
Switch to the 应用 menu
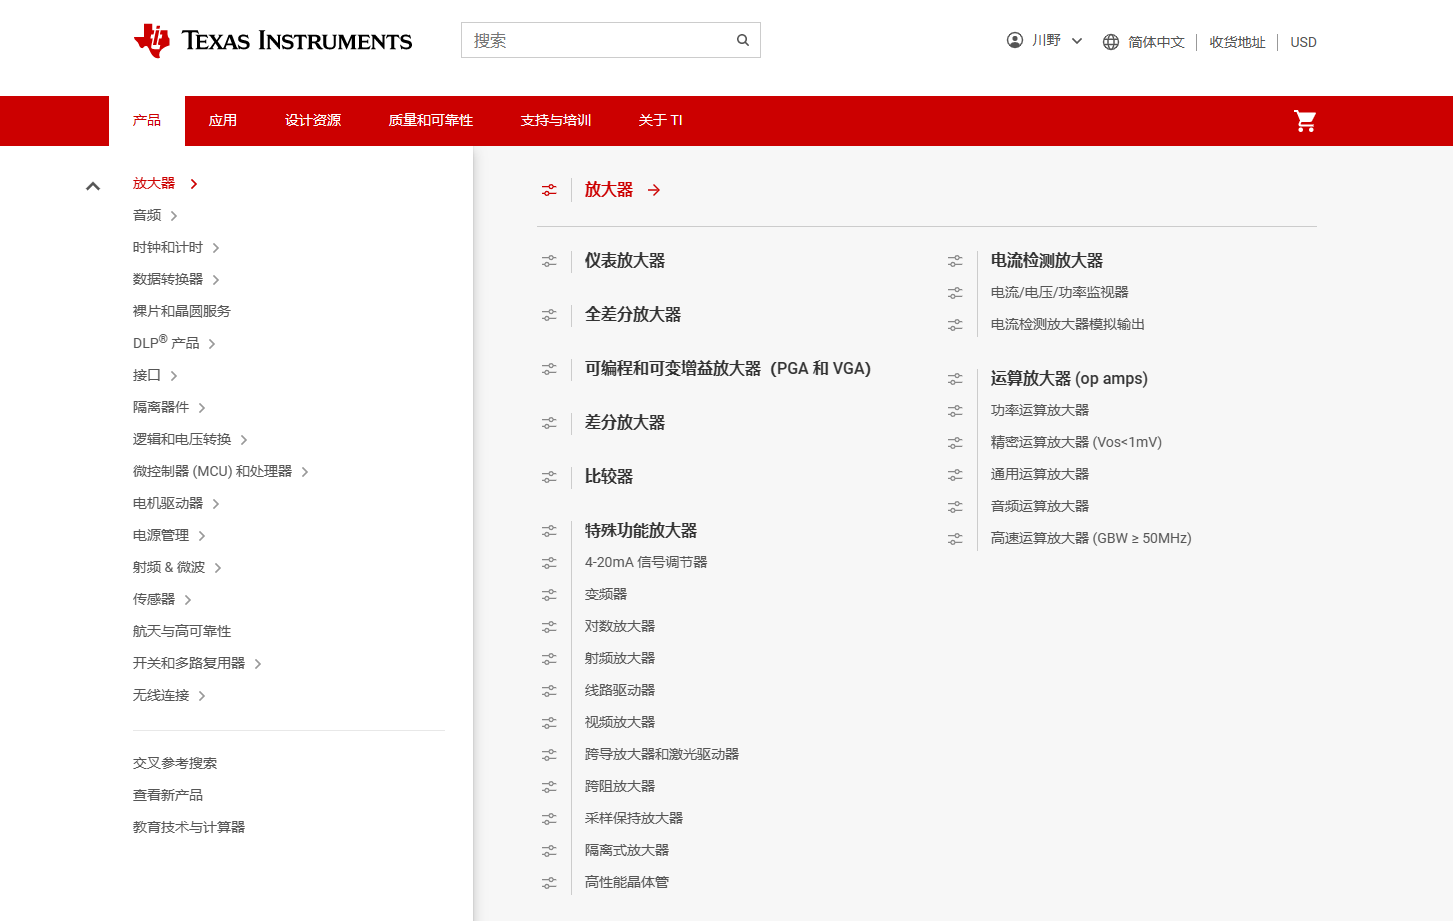click(x=223, y=120)
